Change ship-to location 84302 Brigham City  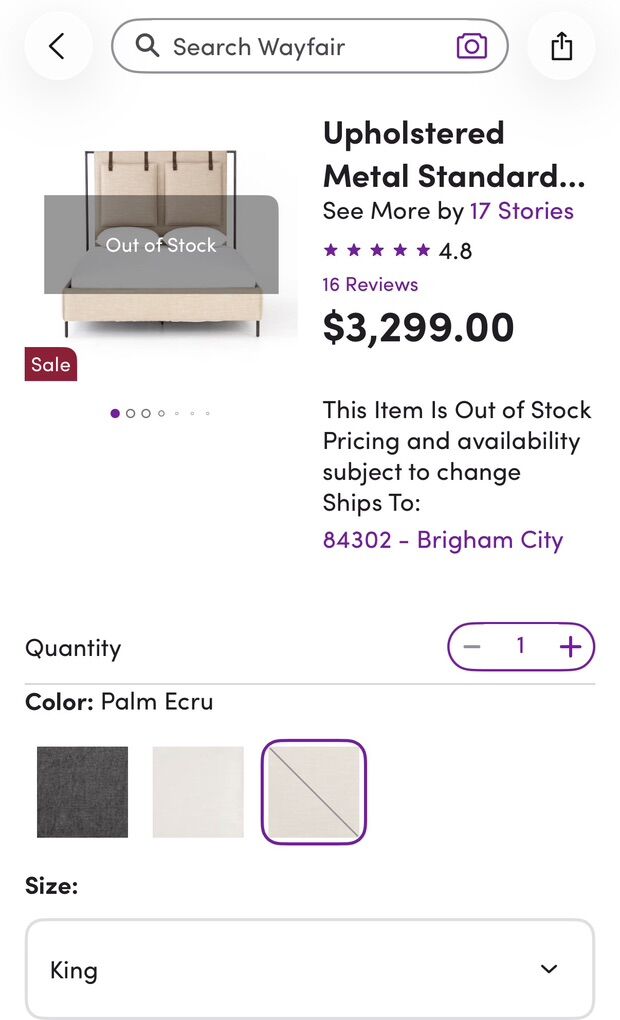click(x=442, y=540)
